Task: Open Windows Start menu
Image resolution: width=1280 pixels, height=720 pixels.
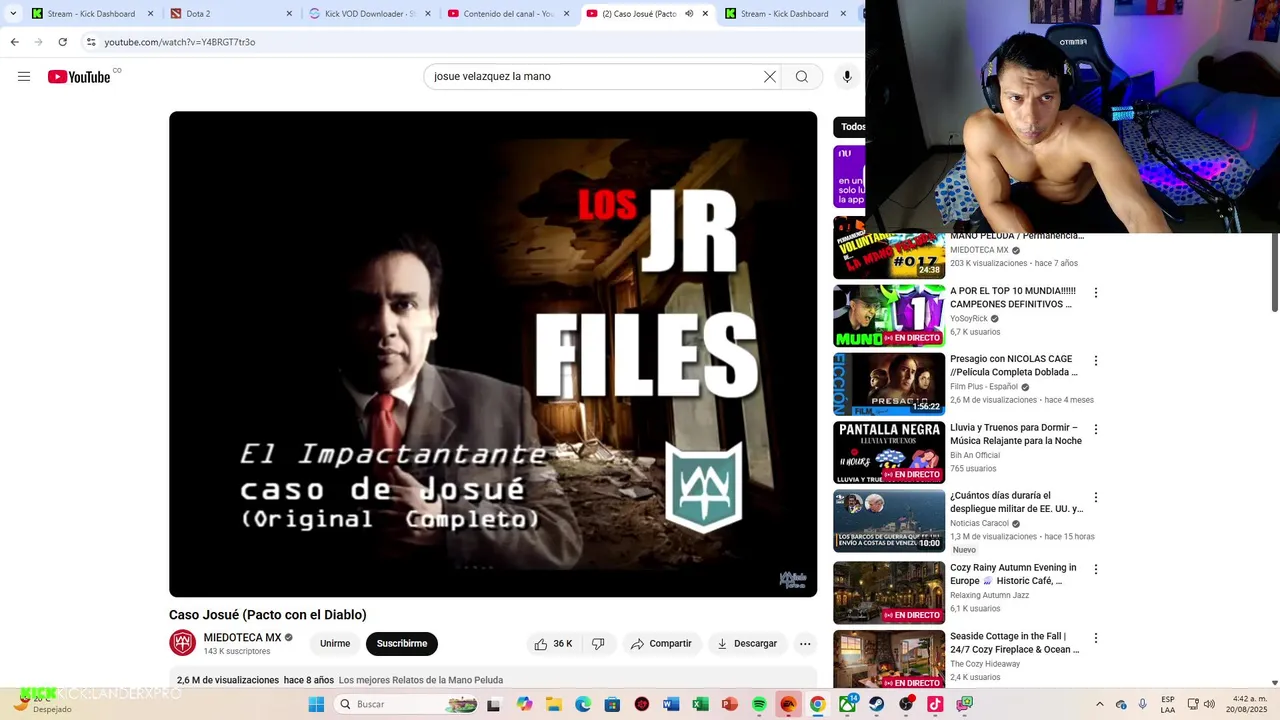Action: click(x=316, y=704)
